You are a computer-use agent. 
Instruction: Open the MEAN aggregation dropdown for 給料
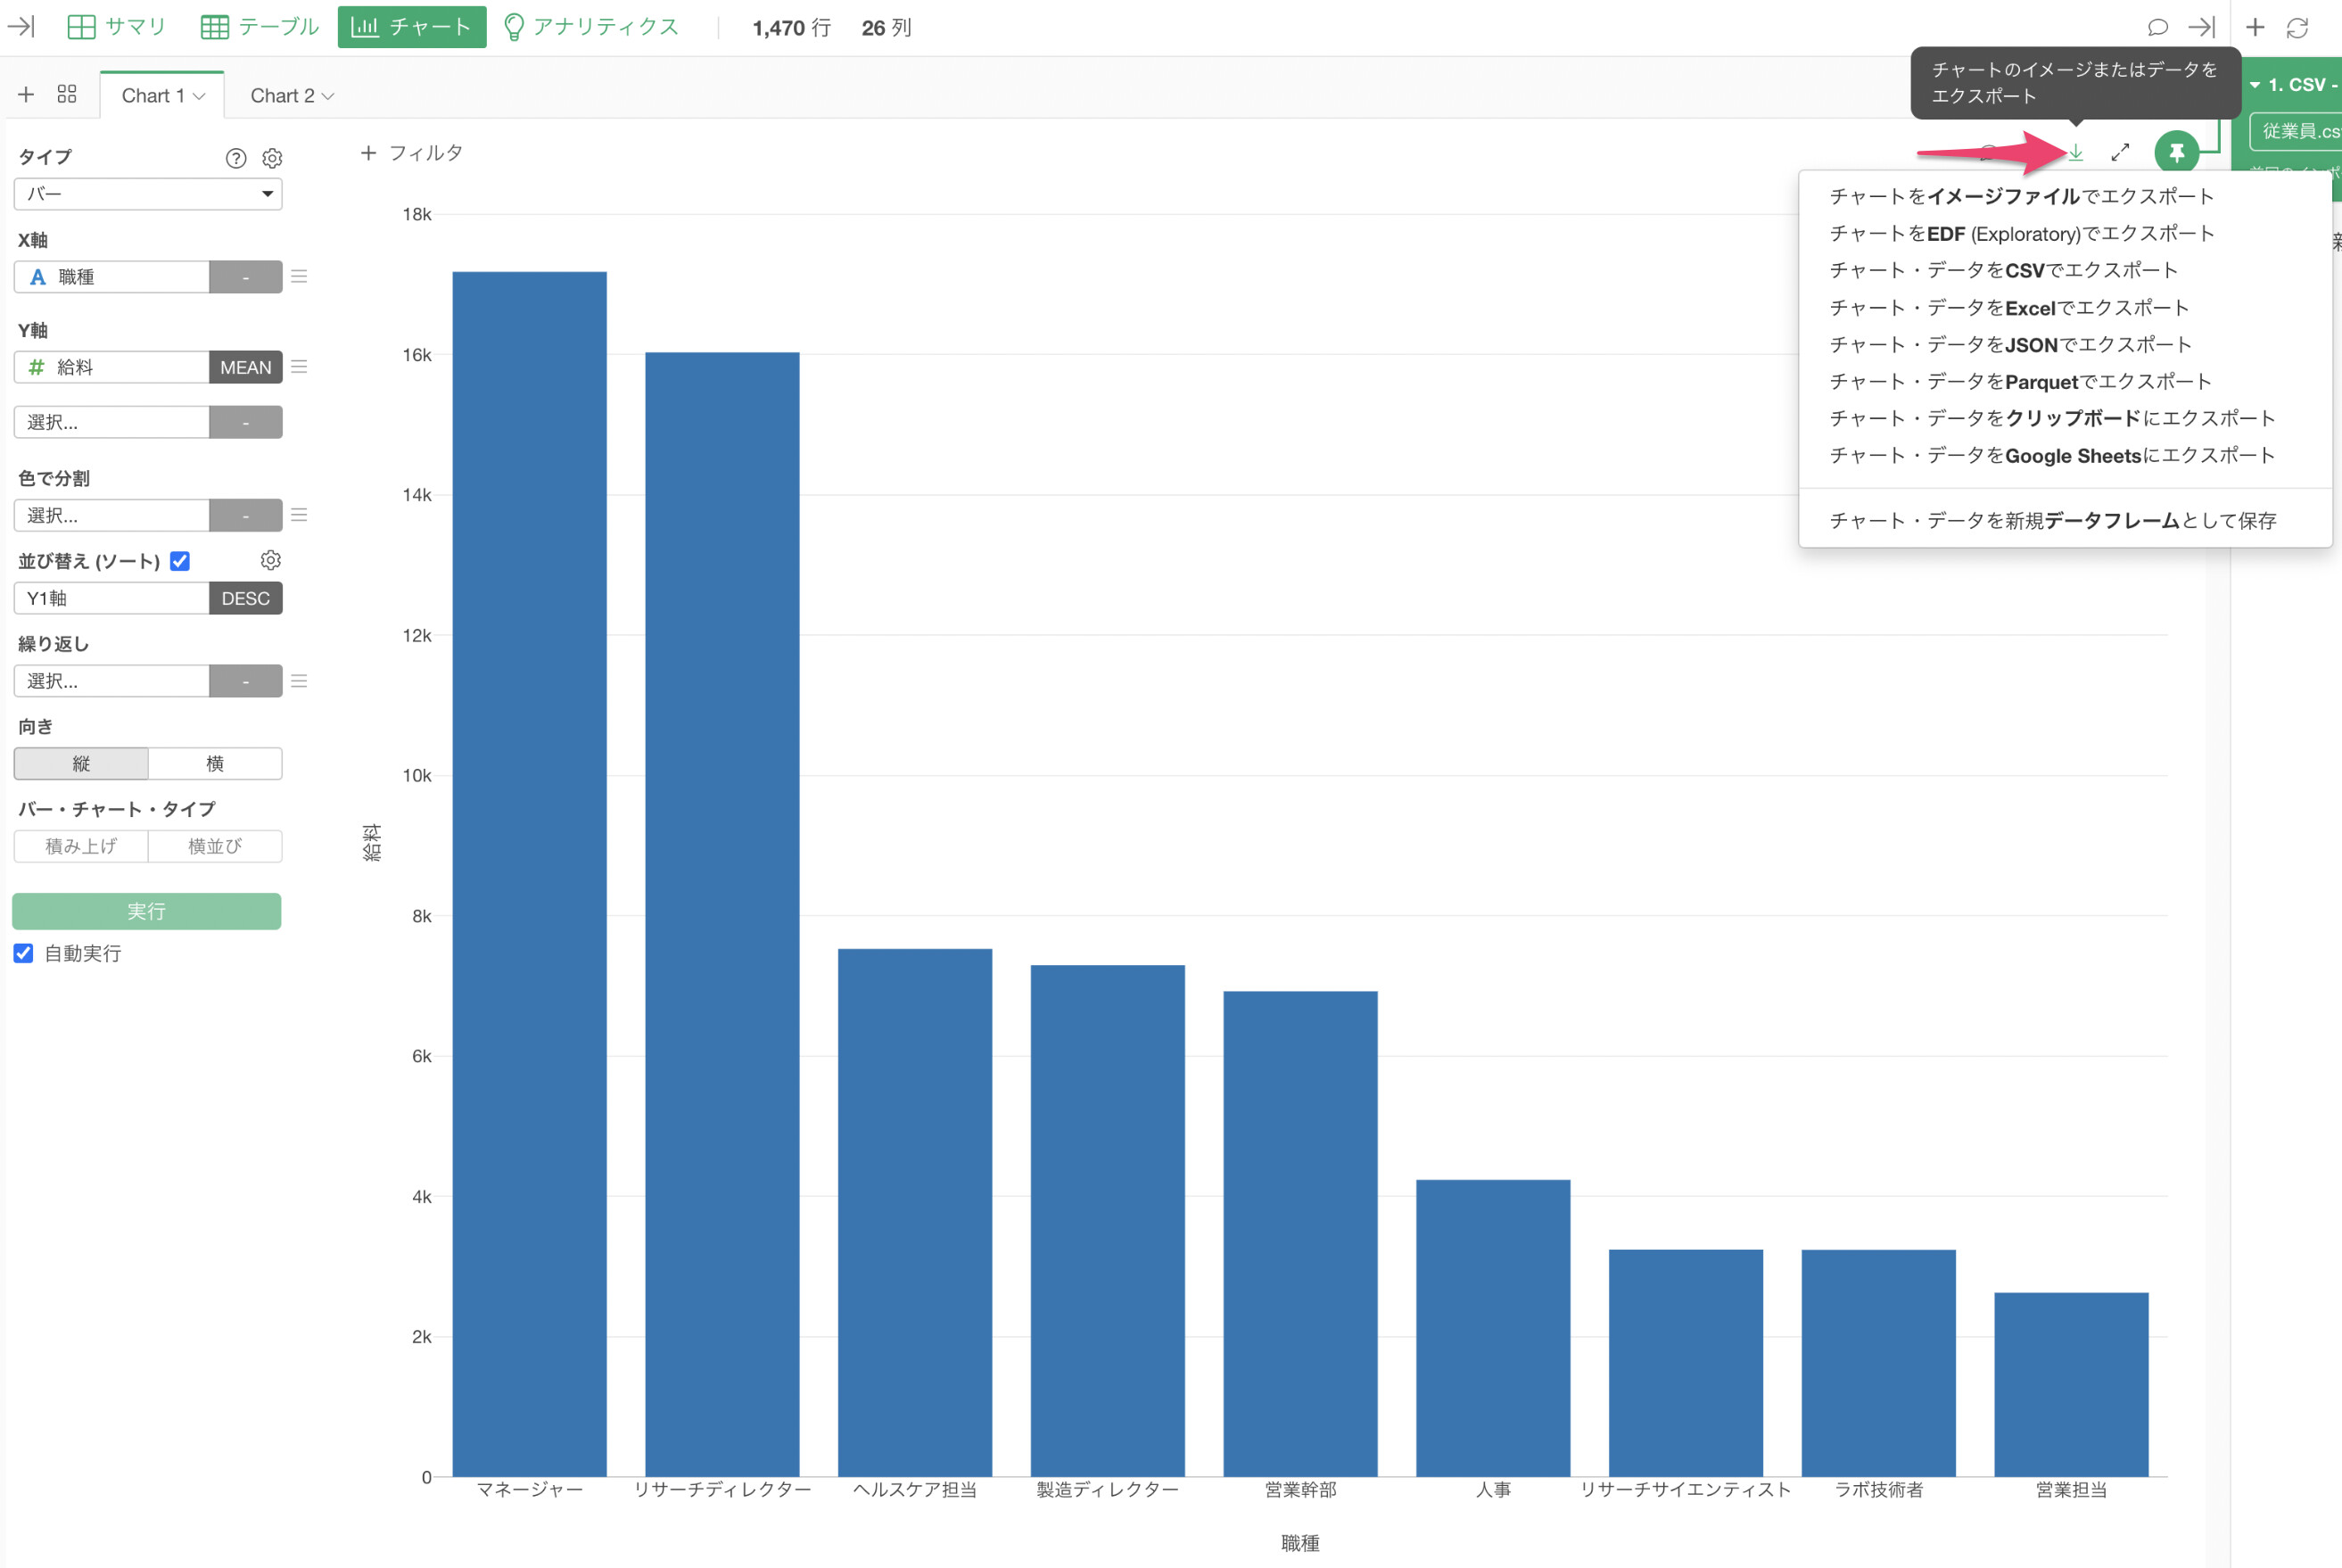click(x=246, y=367)
